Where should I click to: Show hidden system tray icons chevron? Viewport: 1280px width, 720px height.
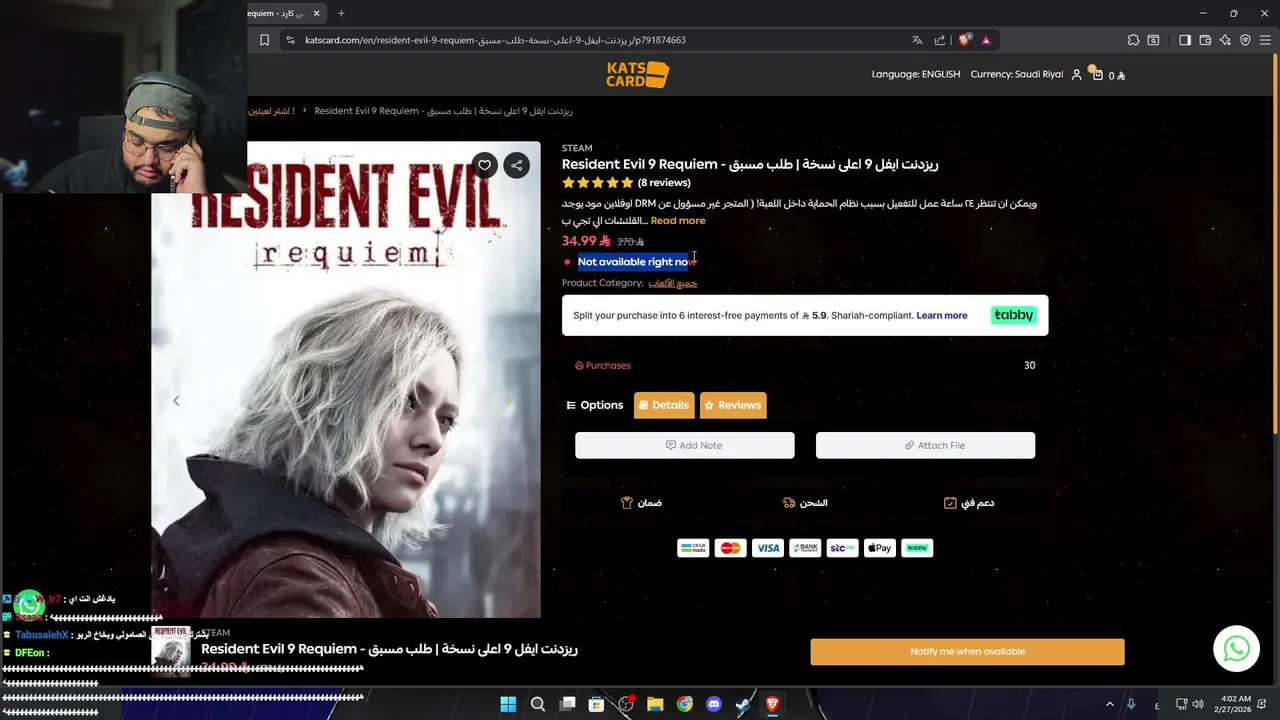[x=1109, y=704]
